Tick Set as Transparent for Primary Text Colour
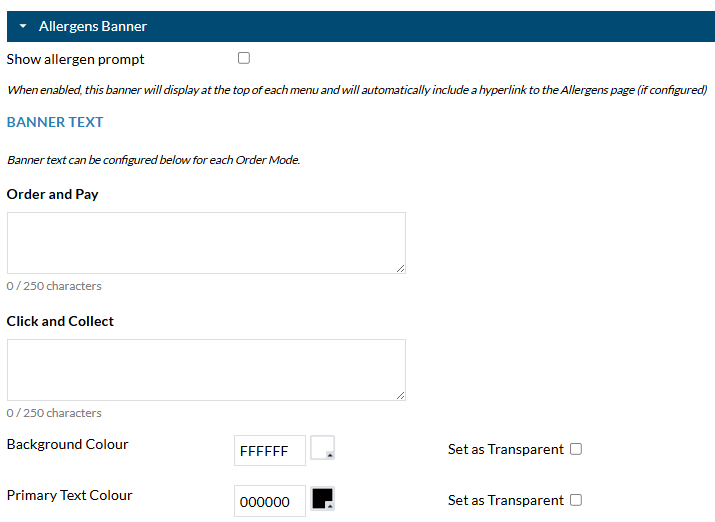 click(x=576, y=500)
